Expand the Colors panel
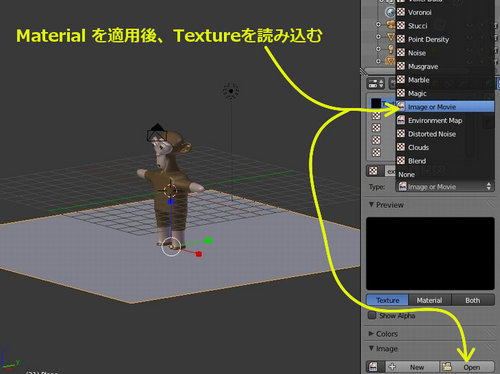Viewport: 500px width, 374px height. pos(383,334)
